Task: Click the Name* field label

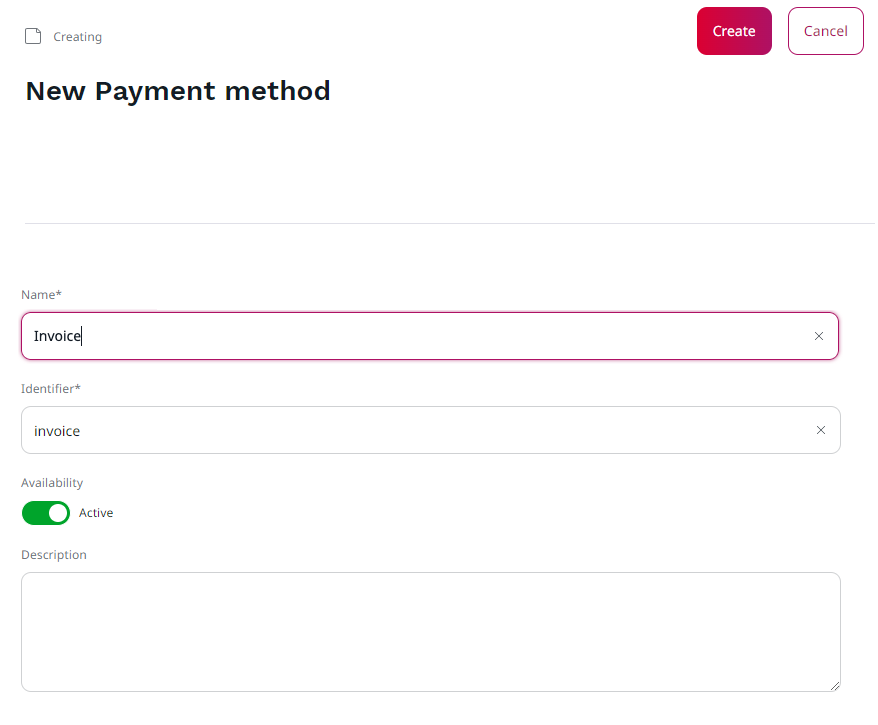Action: pyautogui.click(x=40, y=294)
